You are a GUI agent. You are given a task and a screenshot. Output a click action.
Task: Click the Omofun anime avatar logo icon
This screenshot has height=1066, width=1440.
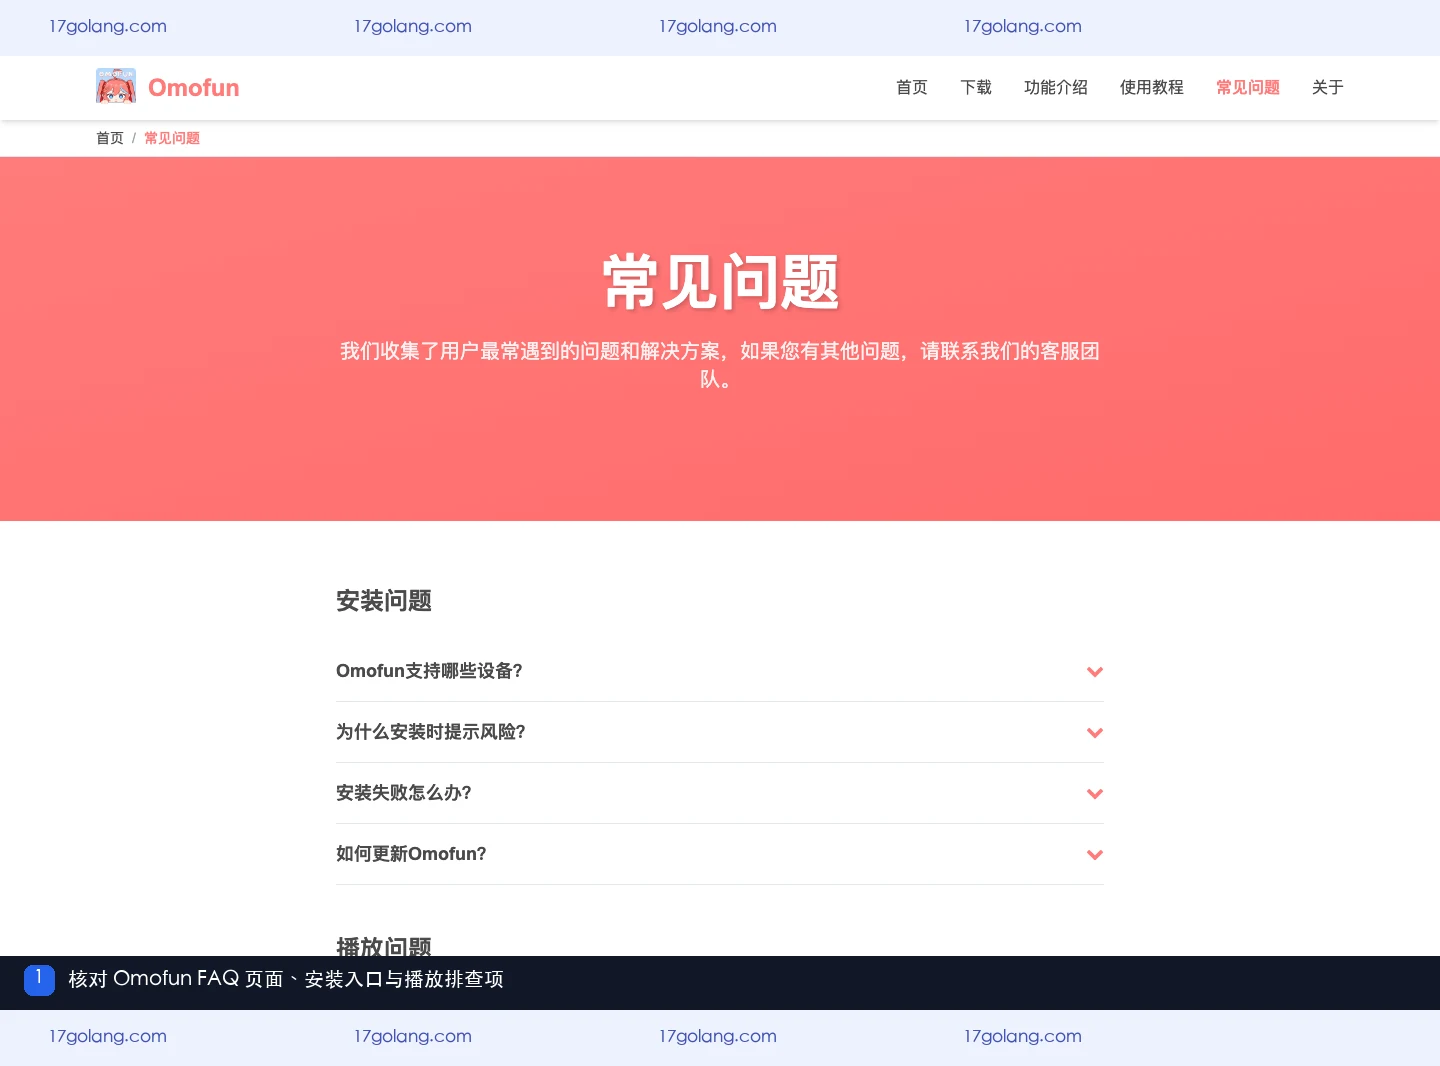click(116, 87)
